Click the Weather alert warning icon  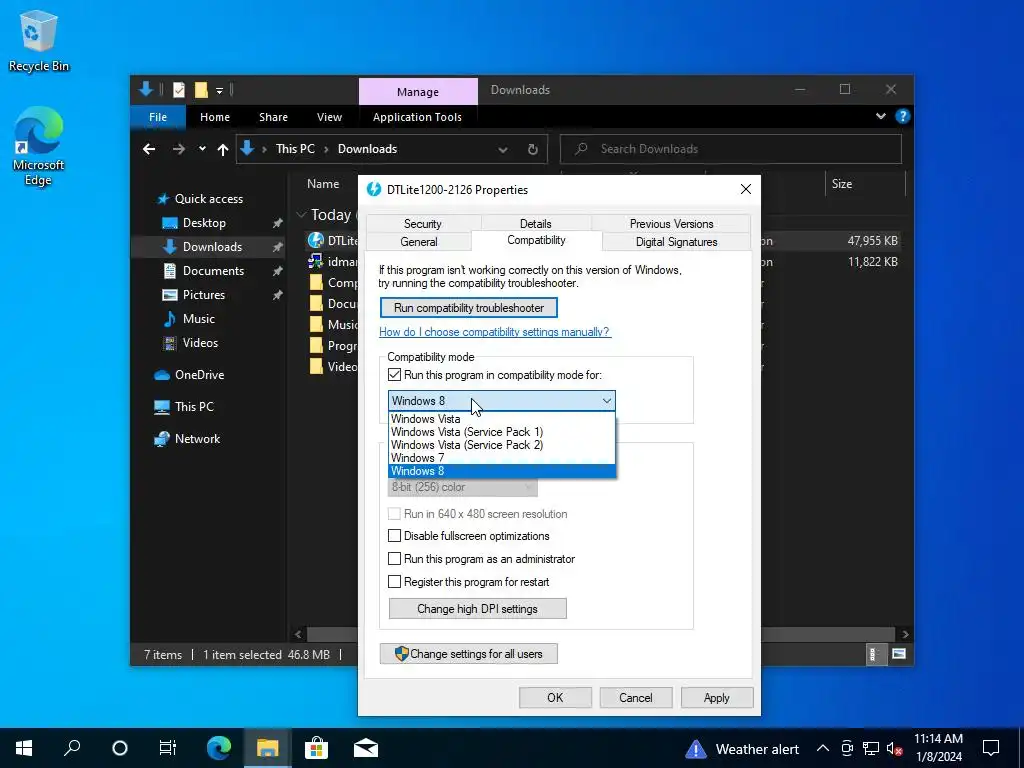(696, 749)
